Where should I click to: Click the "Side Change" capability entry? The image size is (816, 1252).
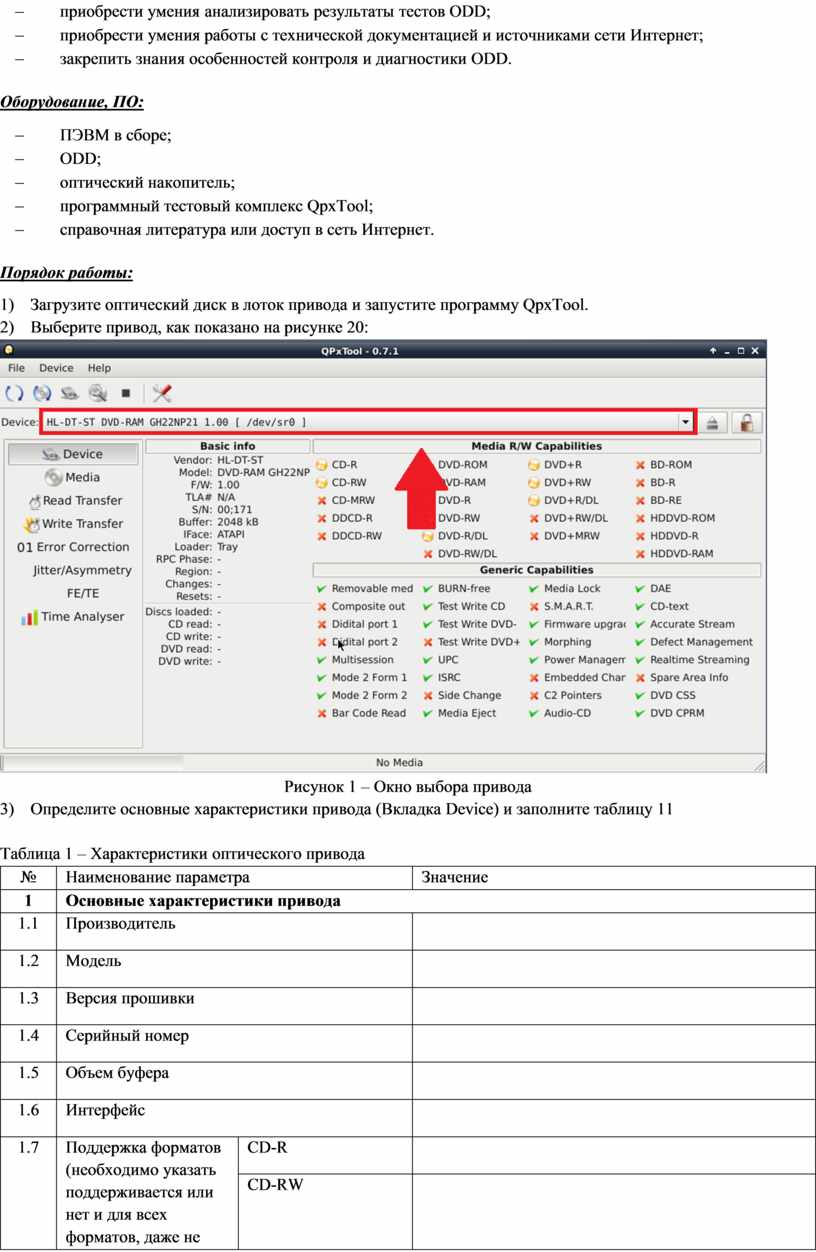point(461,695)
